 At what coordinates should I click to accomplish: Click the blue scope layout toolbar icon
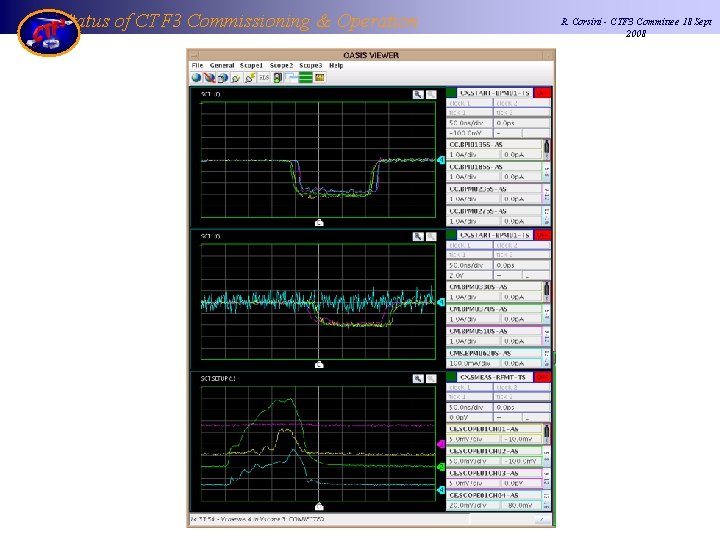[292, 78]
